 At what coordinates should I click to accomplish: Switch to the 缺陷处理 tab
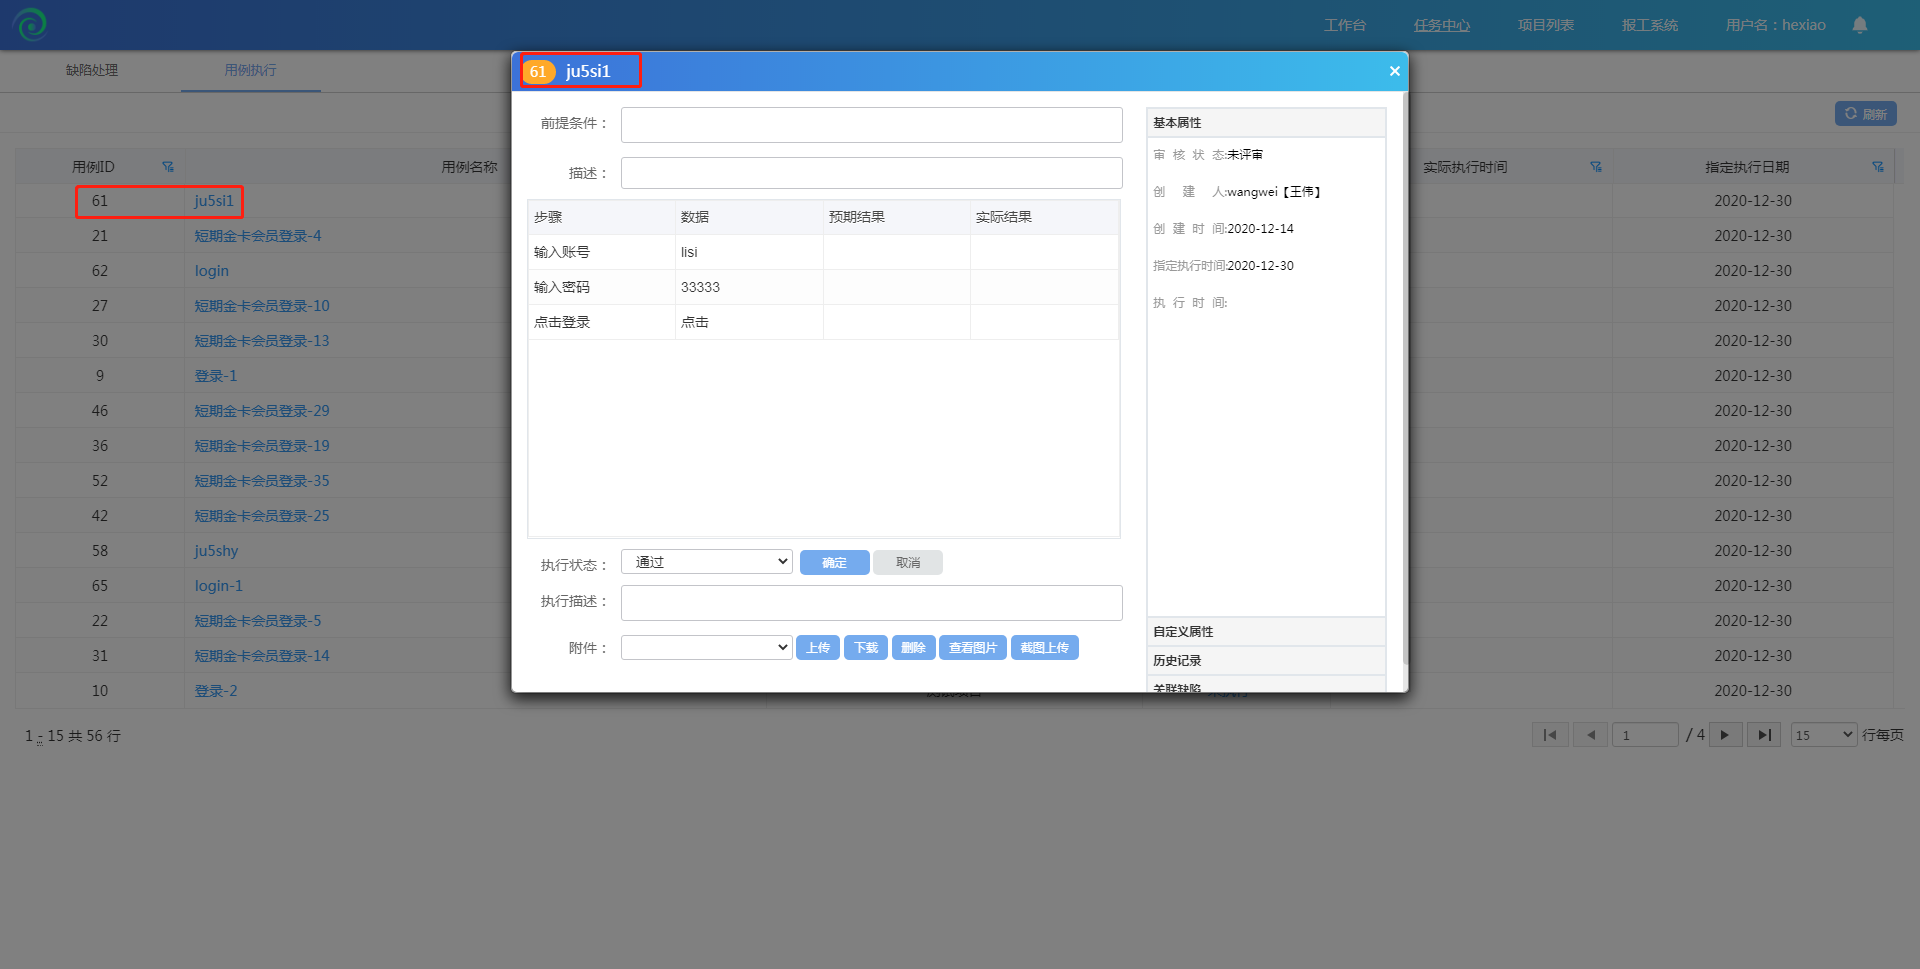tap(92, 70)
